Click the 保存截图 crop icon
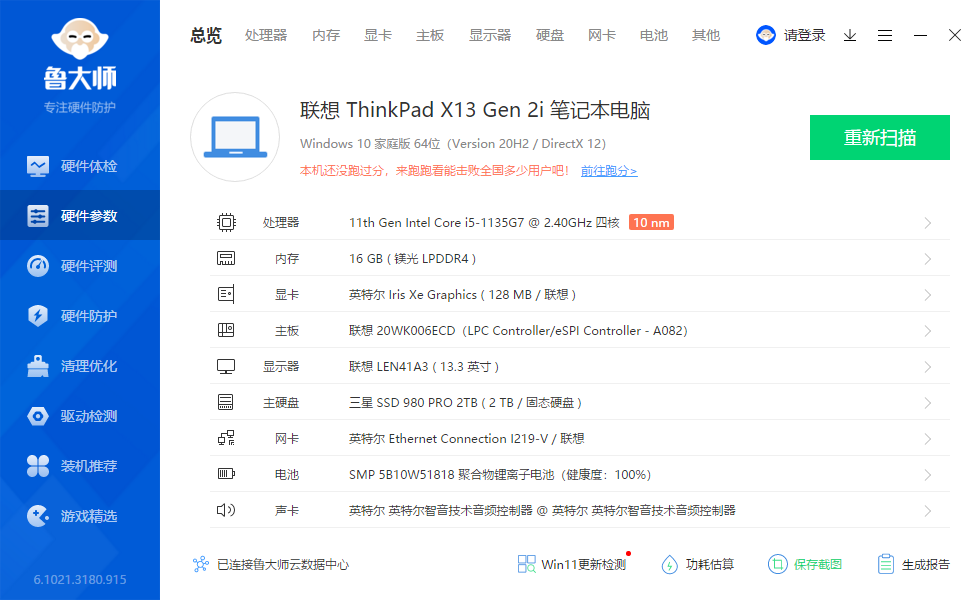Screen dimensions: 980x600 click(x=778, y=564)
